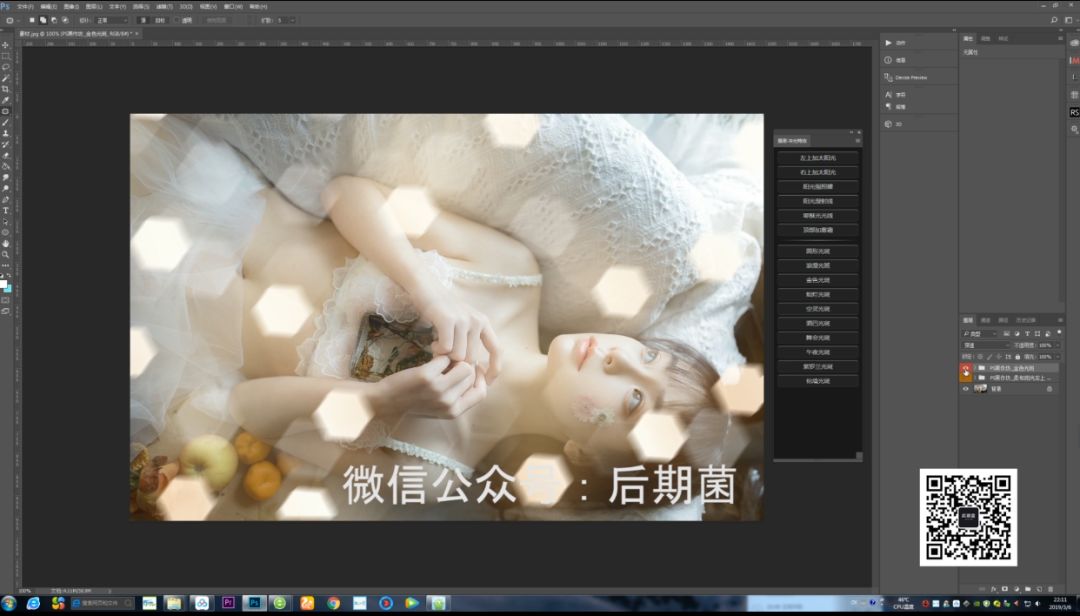Open the Actions panel play icon
This screenshot has width=1080, height=616.
889,43
